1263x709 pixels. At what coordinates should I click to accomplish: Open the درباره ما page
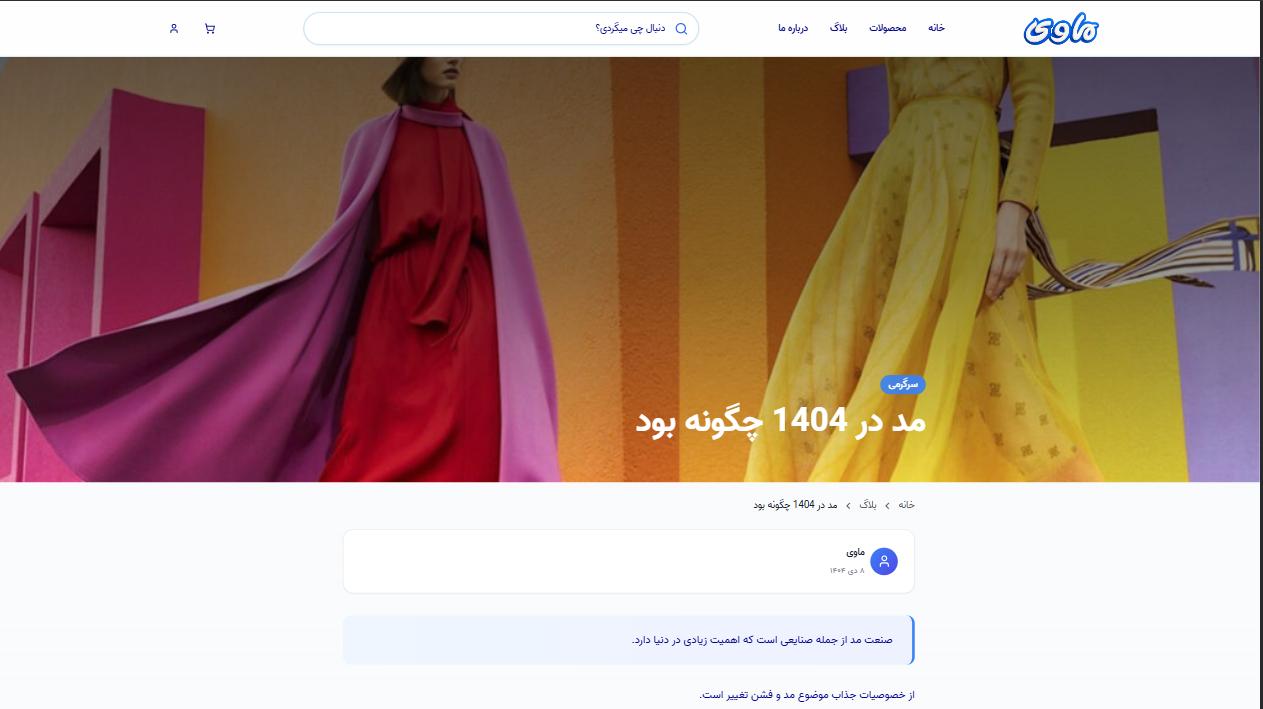[x=793, y=28]
